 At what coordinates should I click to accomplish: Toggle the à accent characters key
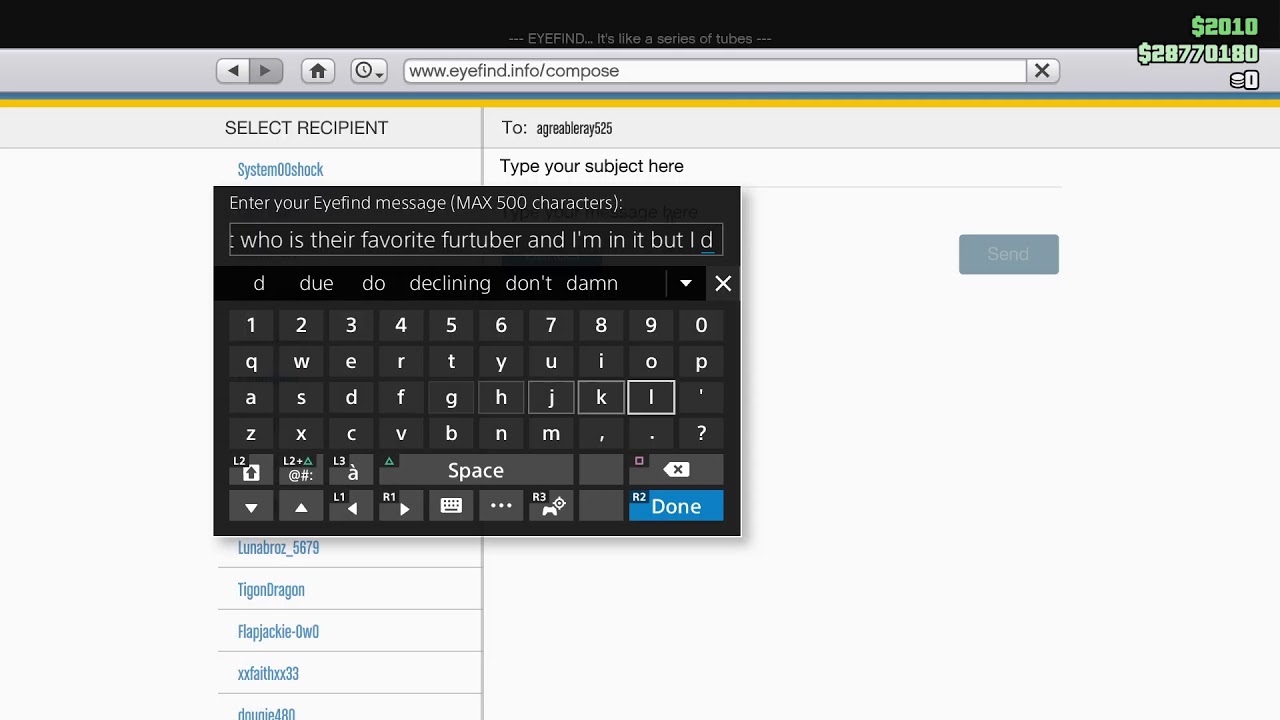click(x=351, y=471)
